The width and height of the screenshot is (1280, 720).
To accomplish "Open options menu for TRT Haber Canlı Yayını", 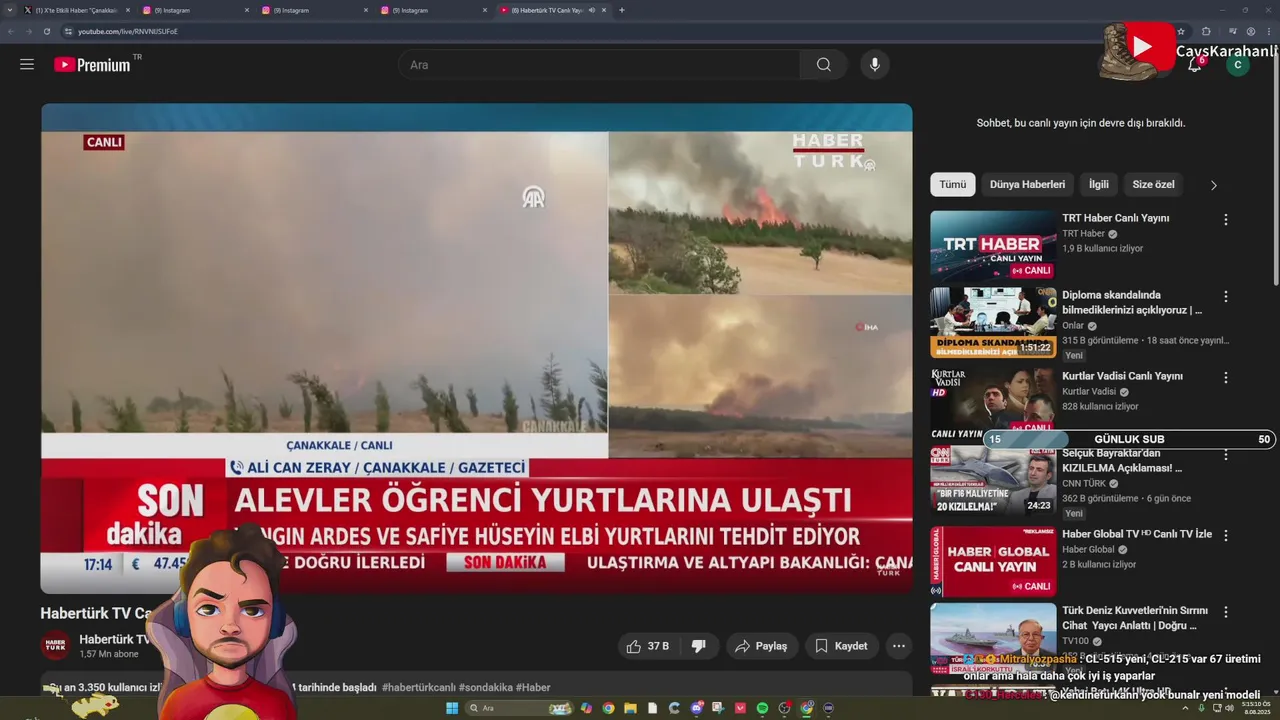I will pos(1226,219).
